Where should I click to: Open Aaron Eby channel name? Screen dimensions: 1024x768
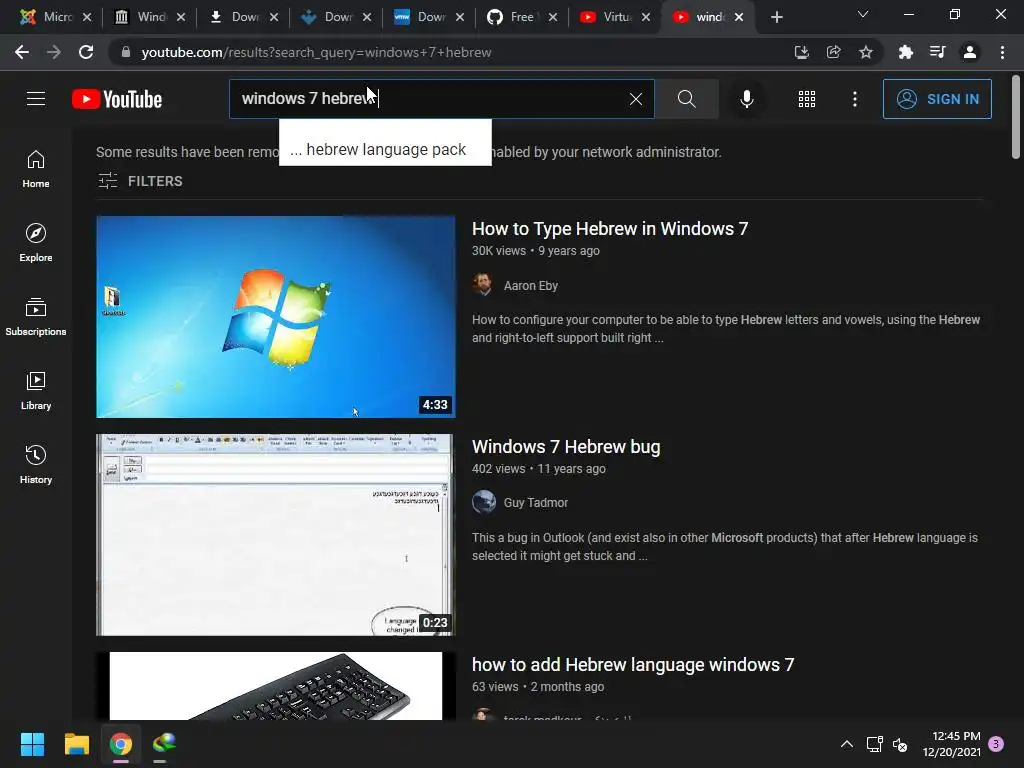coord(530,285)
